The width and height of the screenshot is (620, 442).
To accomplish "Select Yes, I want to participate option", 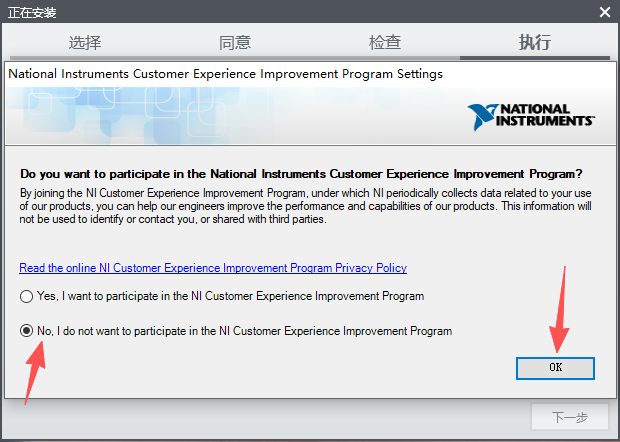I will 26,297.
